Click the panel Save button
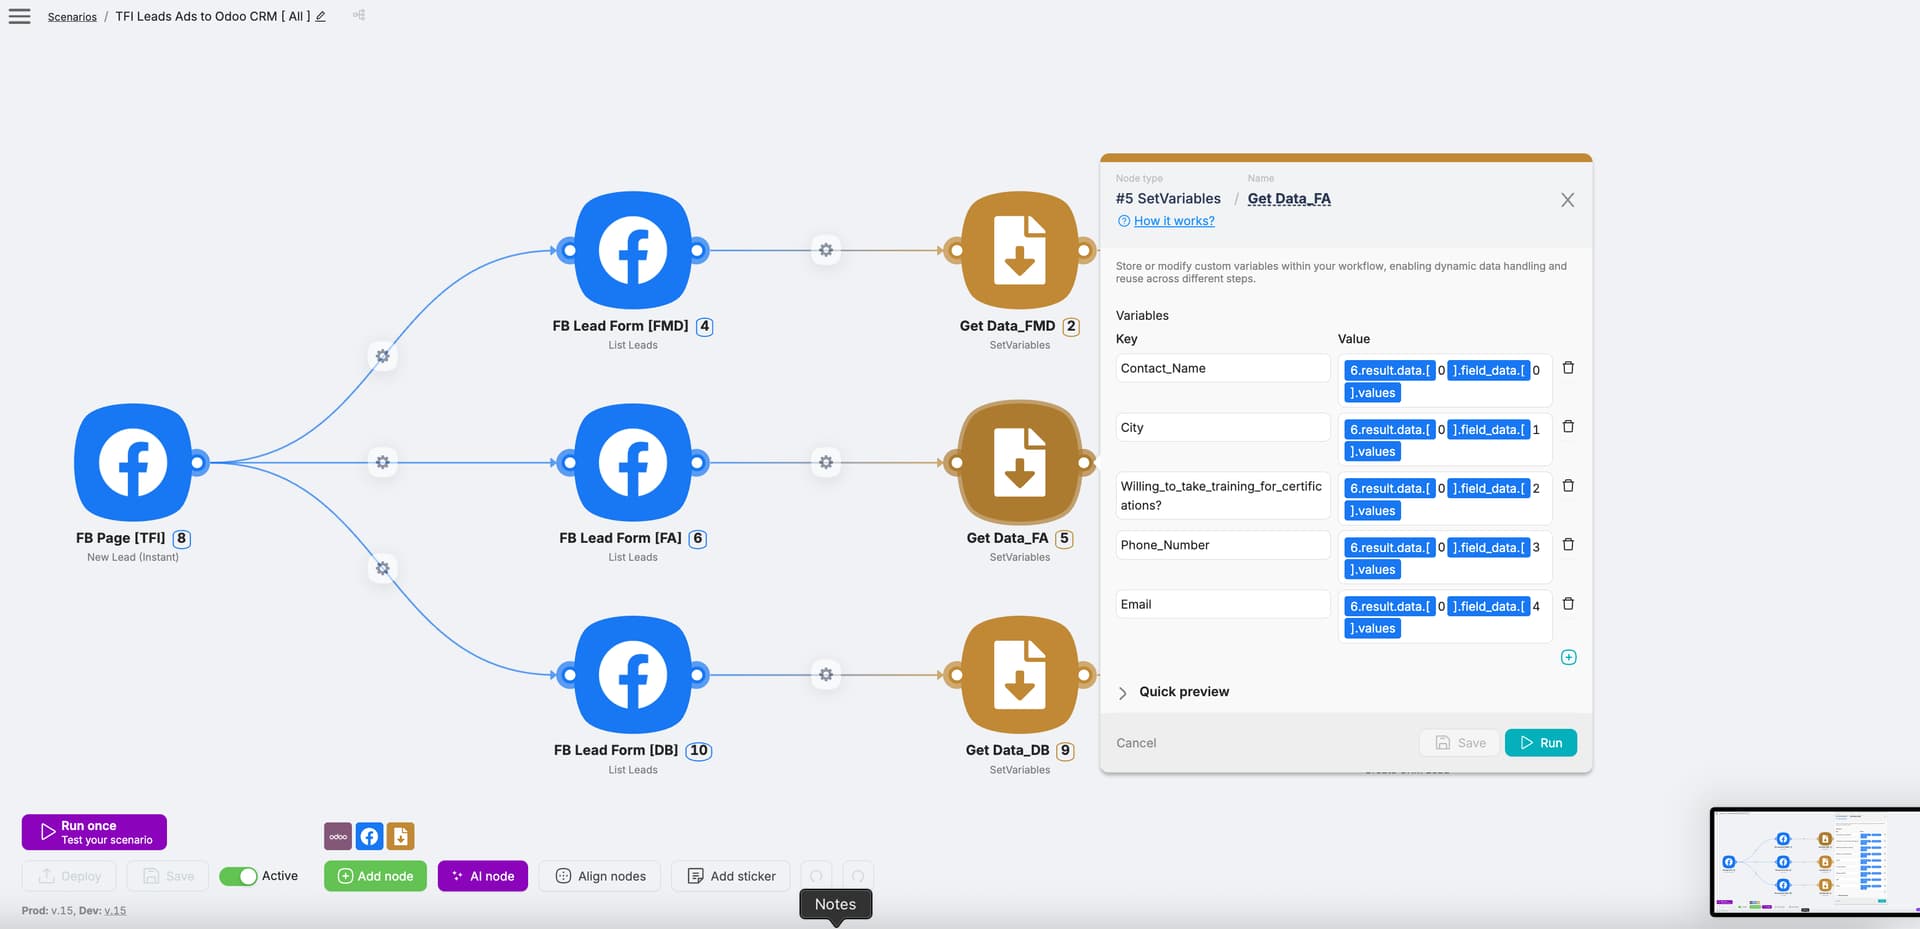Viewport: 1920px width, 929px height. (x=1459, y=743)
